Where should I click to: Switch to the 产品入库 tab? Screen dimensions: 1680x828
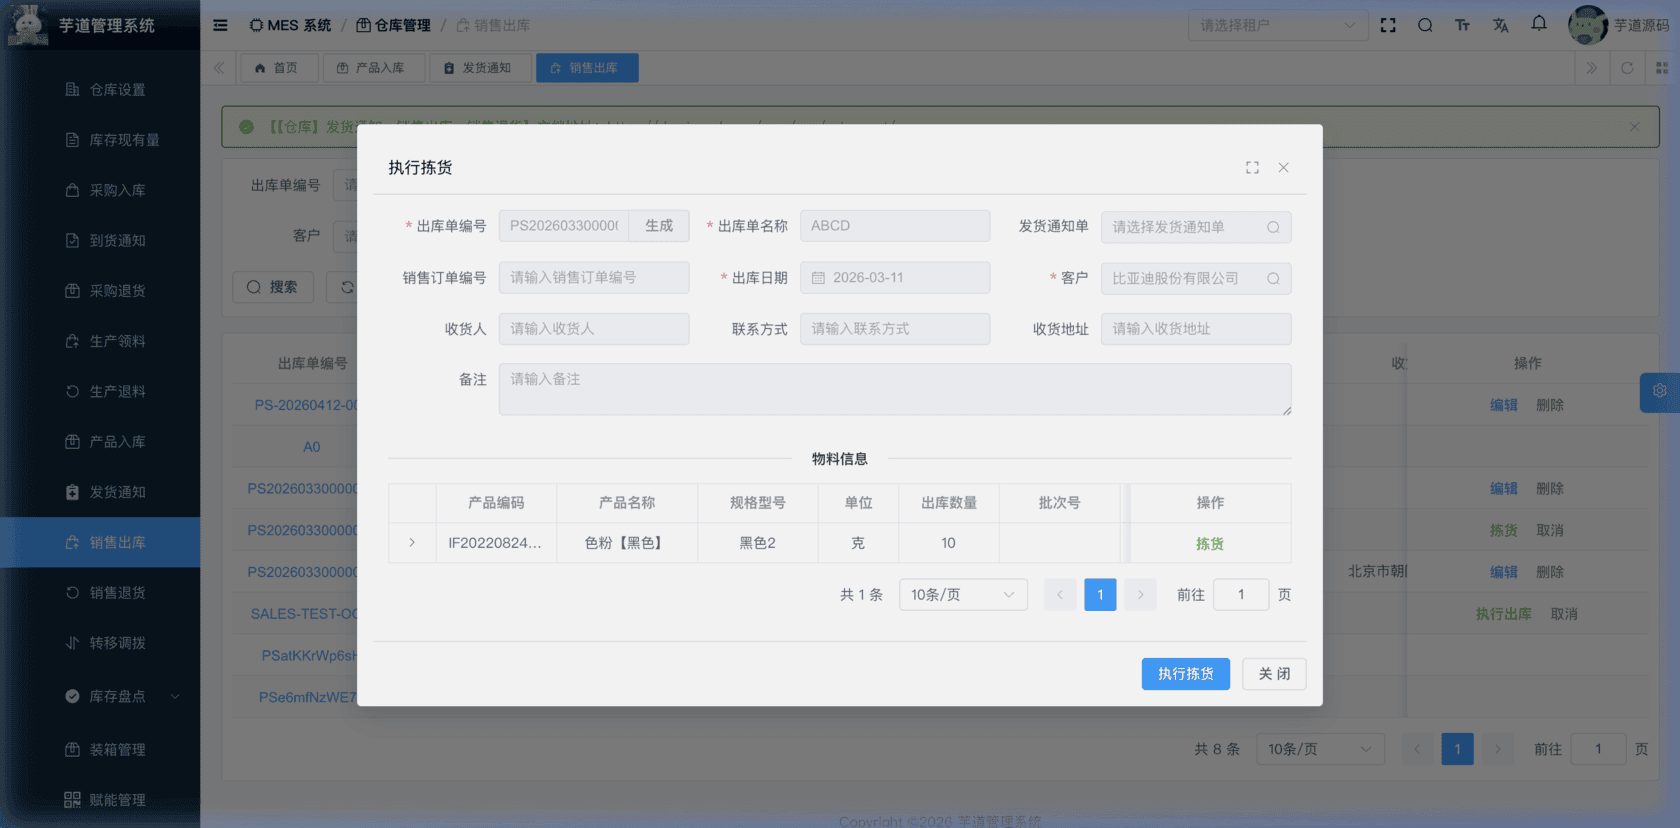pyautogui.click(x=372, y=68)
